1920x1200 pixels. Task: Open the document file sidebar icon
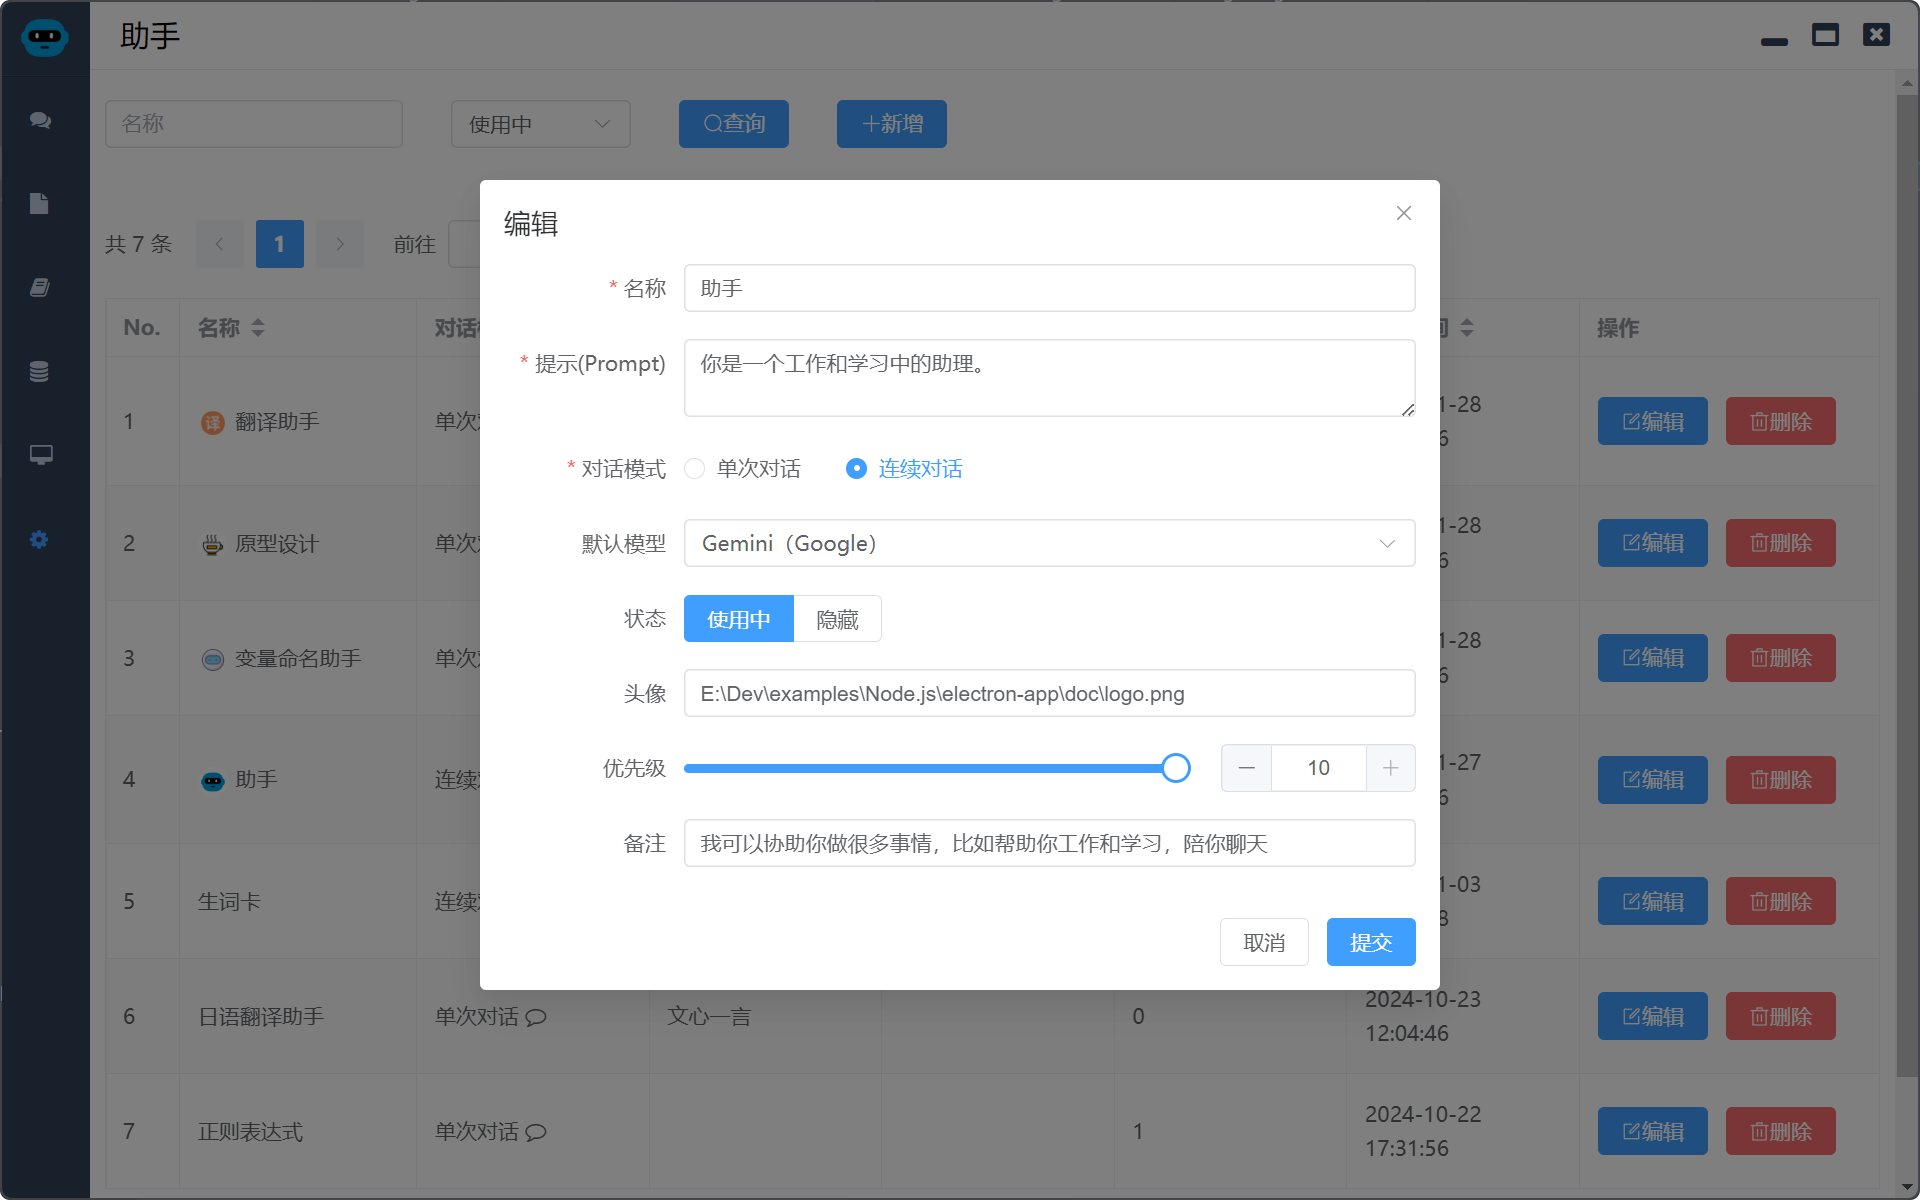coord(39,204)
